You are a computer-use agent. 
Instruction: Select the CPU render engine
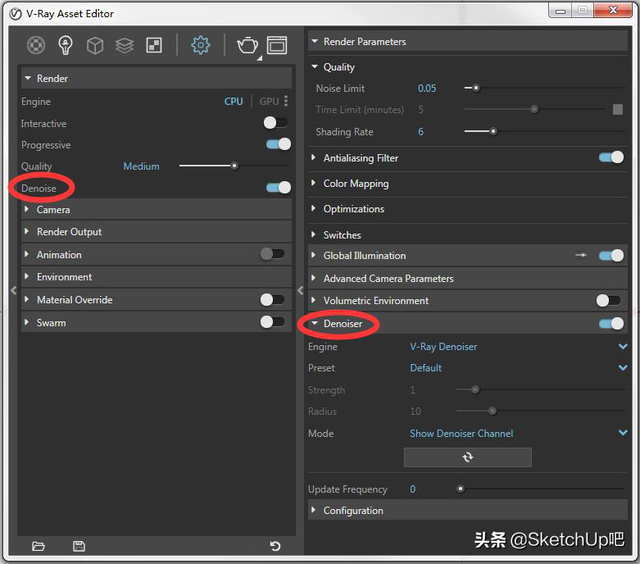pyautogui.click(x=233, y=101)
